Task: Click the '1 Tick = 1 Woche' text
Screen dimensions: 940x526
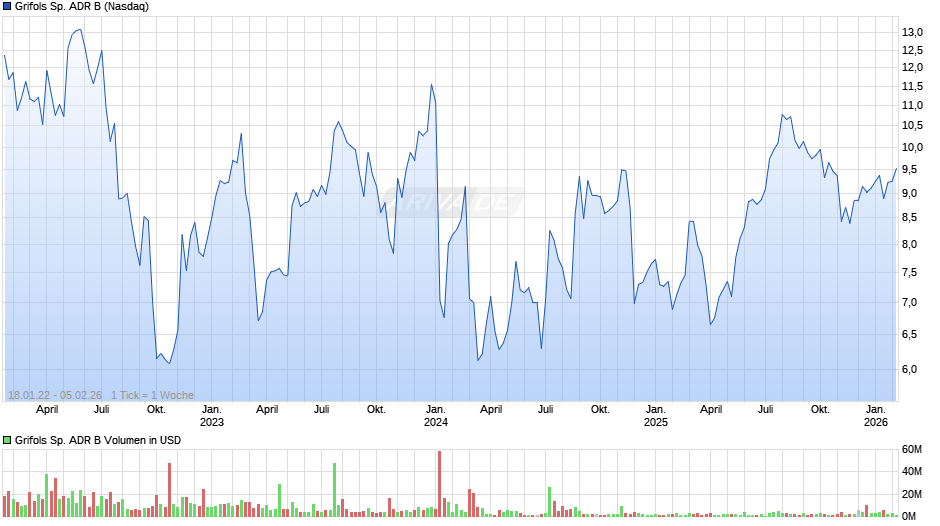Action: 152,395
